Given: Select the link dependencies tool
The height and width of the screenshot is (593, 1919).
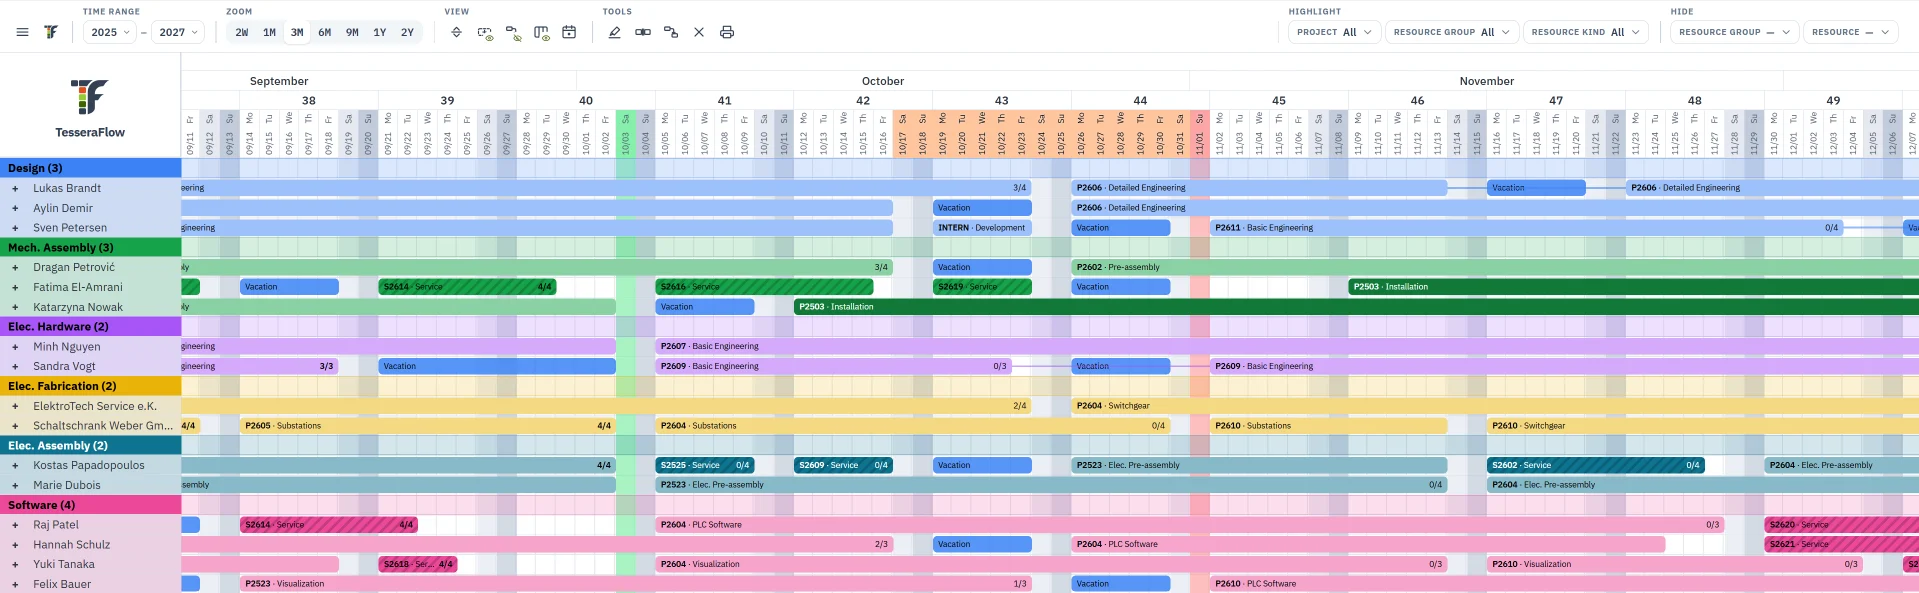Looking at the screenshot, I should click(x=671, y=32).
